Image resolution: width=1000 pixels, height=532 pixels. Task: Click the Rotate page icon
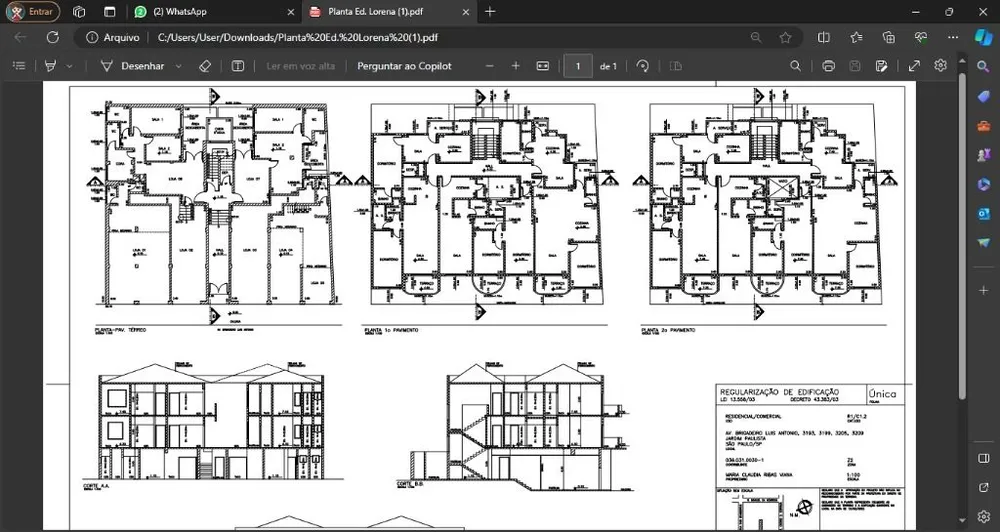(x=643, y=66)
